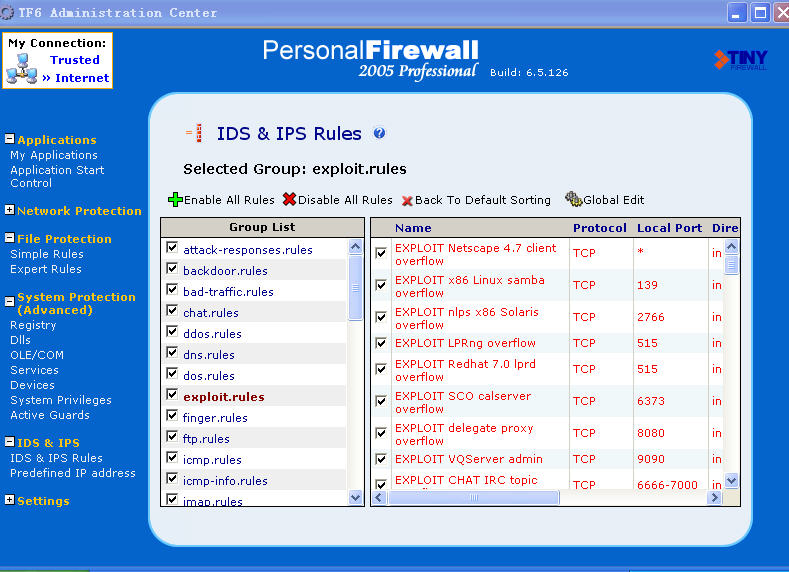Screen dimensions: 789x572
Task: Open the Services page
Action: click(34, 370)
